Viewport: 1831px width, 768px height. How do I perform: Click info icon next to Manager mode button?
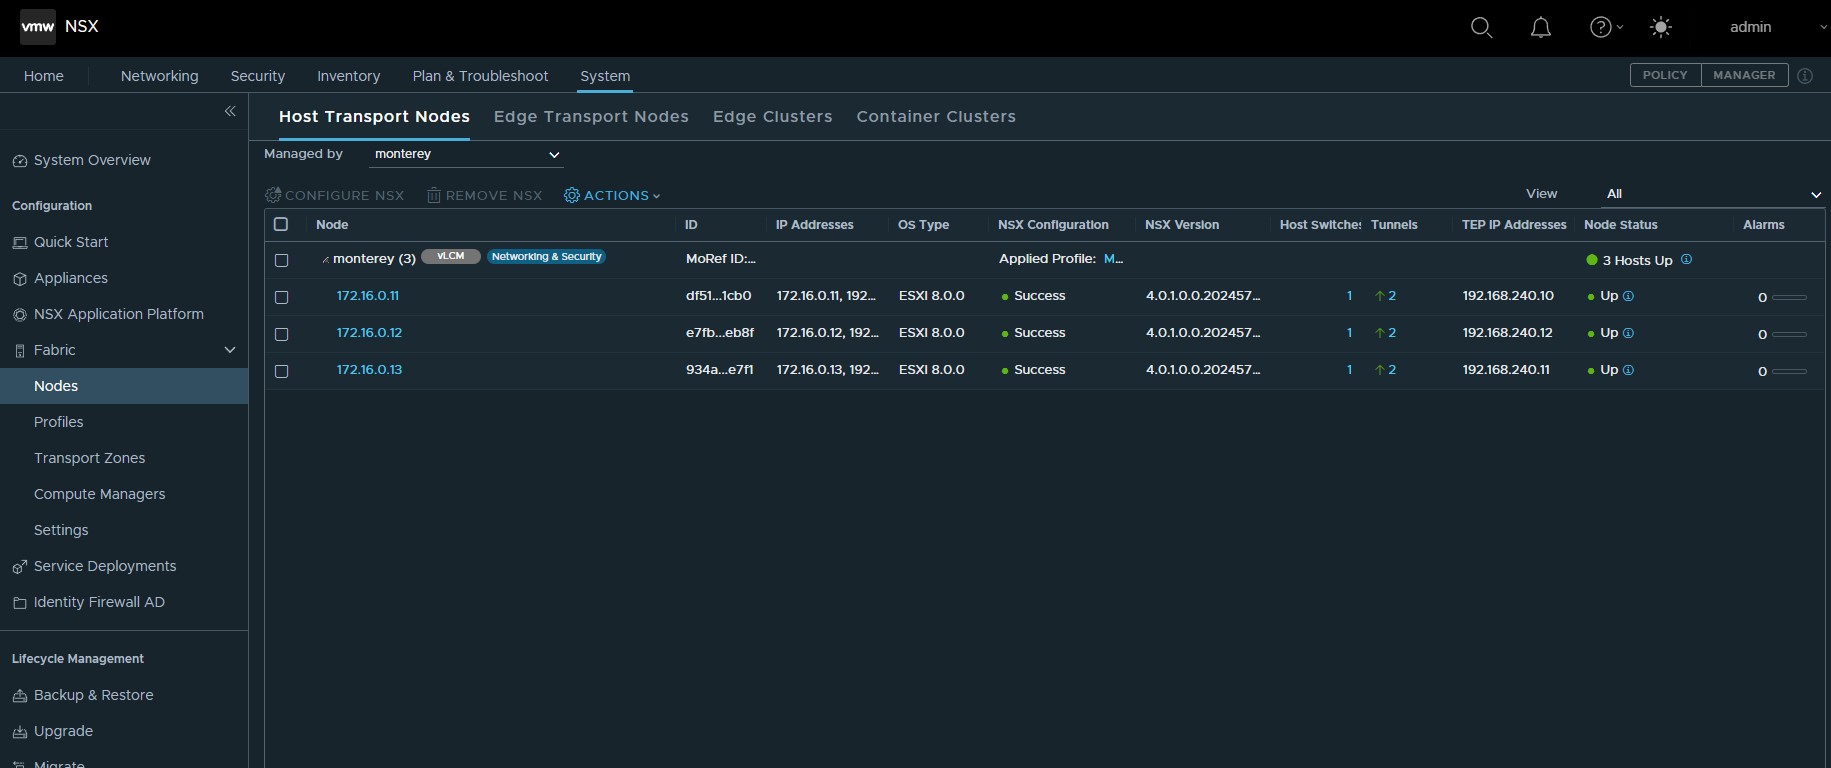[x=1805, y=76]
